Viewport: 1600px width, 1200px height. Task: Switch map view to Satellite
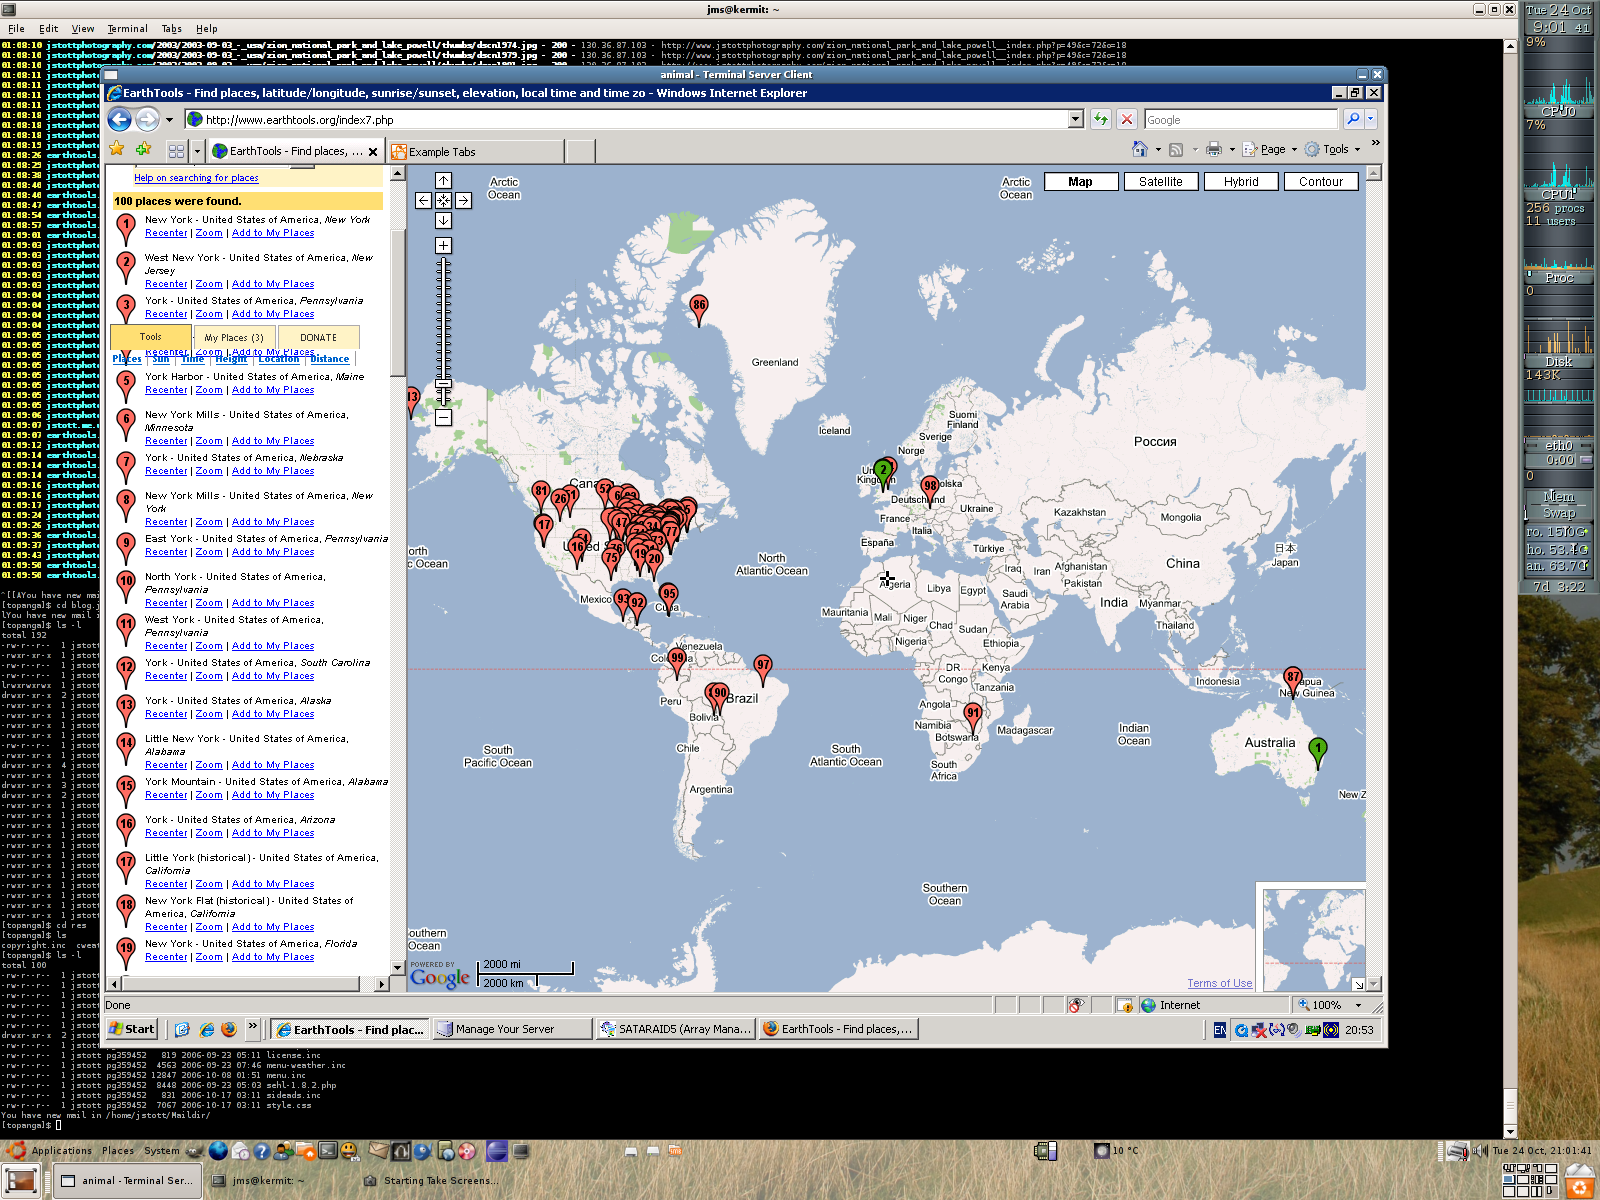point(1160,182)
